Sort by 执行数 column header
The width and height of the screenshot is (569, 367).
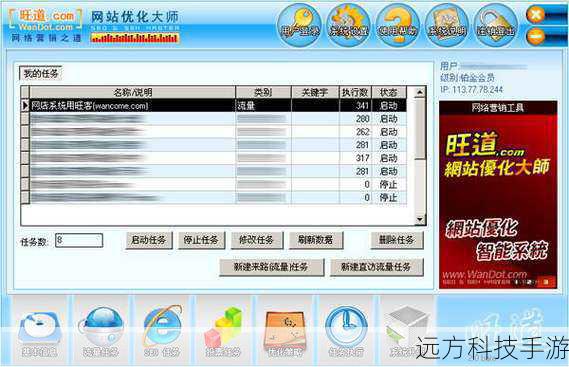coord(355,92)
